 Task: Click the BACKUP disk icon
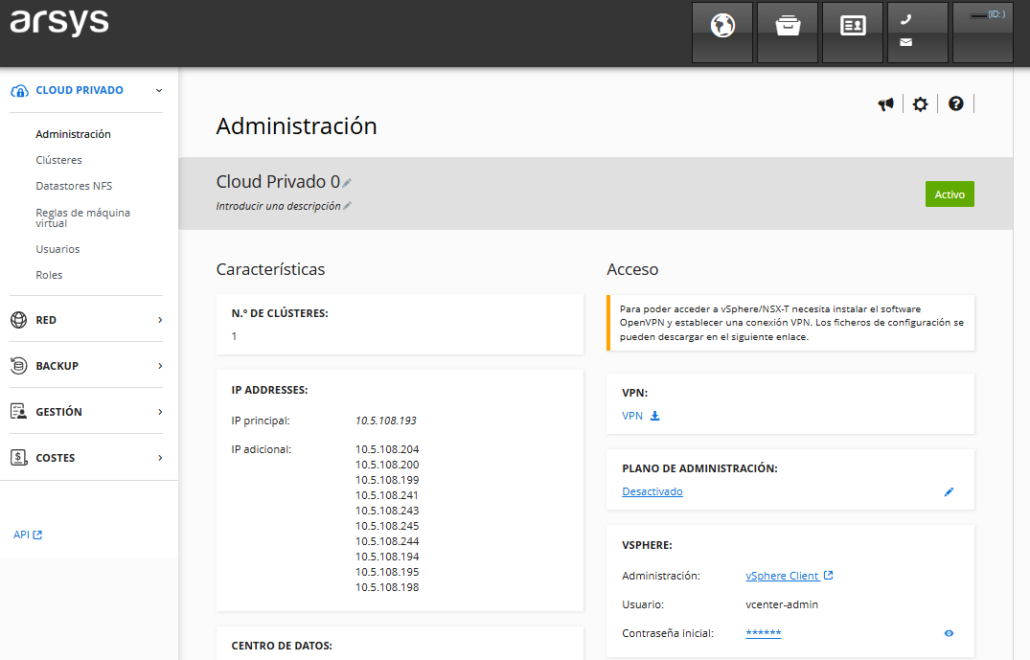point(18,365)
